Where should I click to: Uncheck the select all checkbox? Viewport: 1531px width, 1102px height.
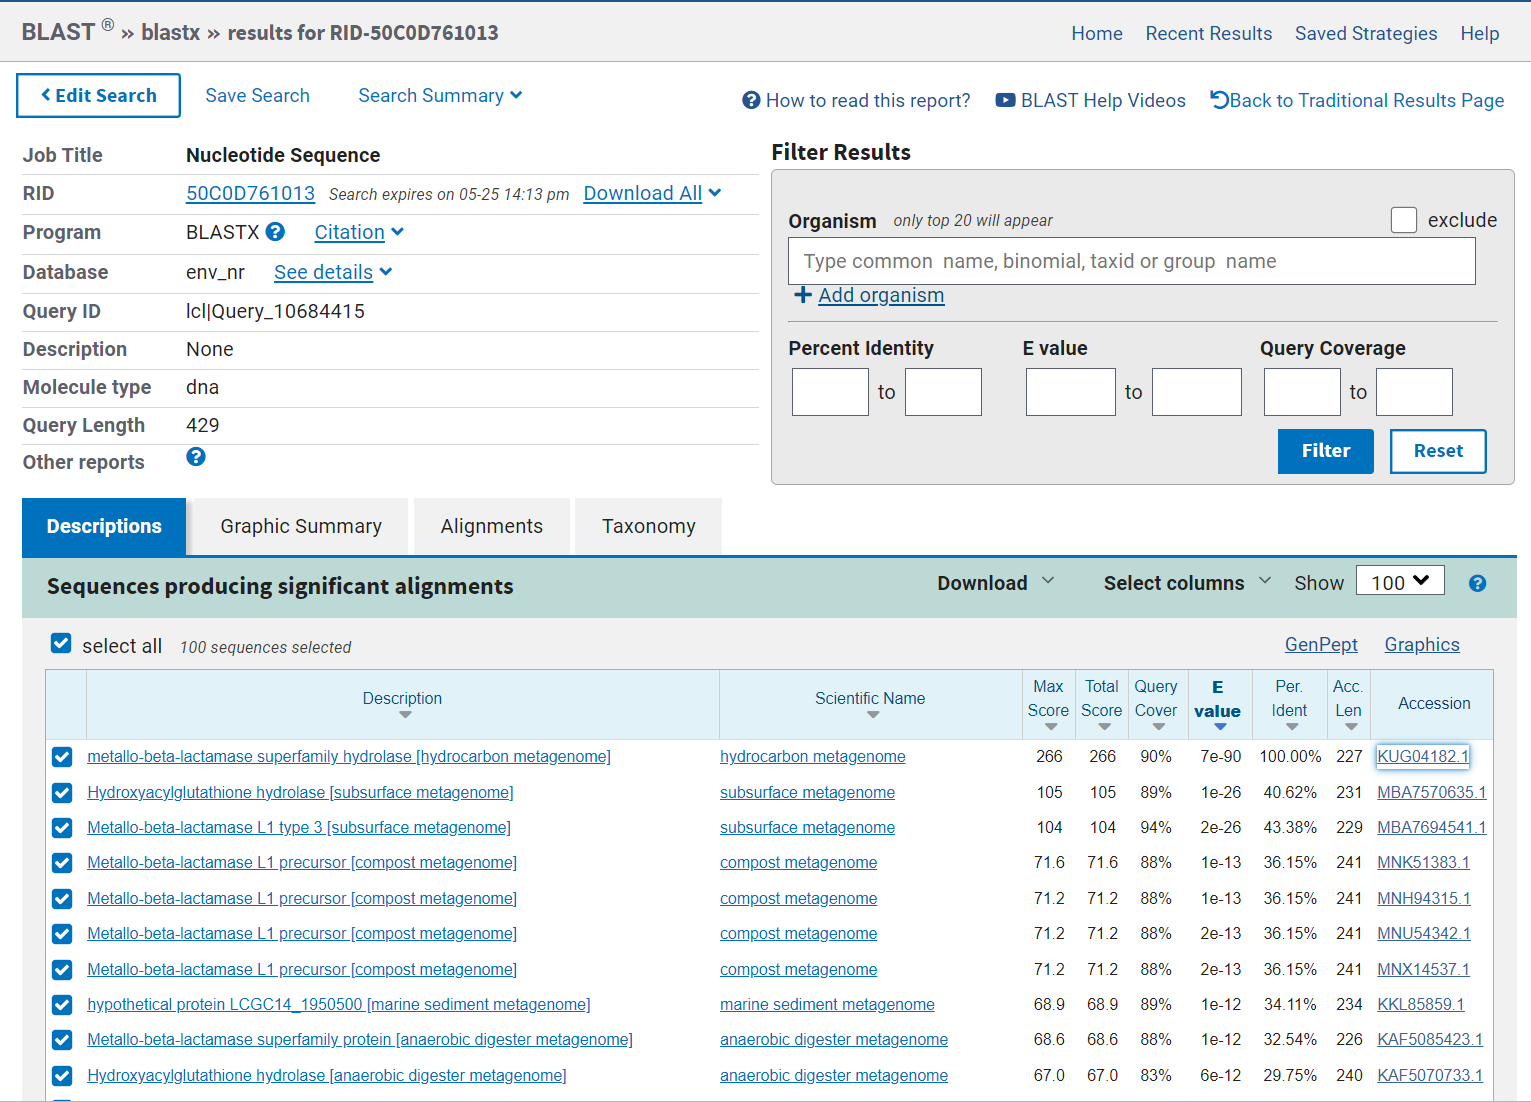click(x=61, y=644)
